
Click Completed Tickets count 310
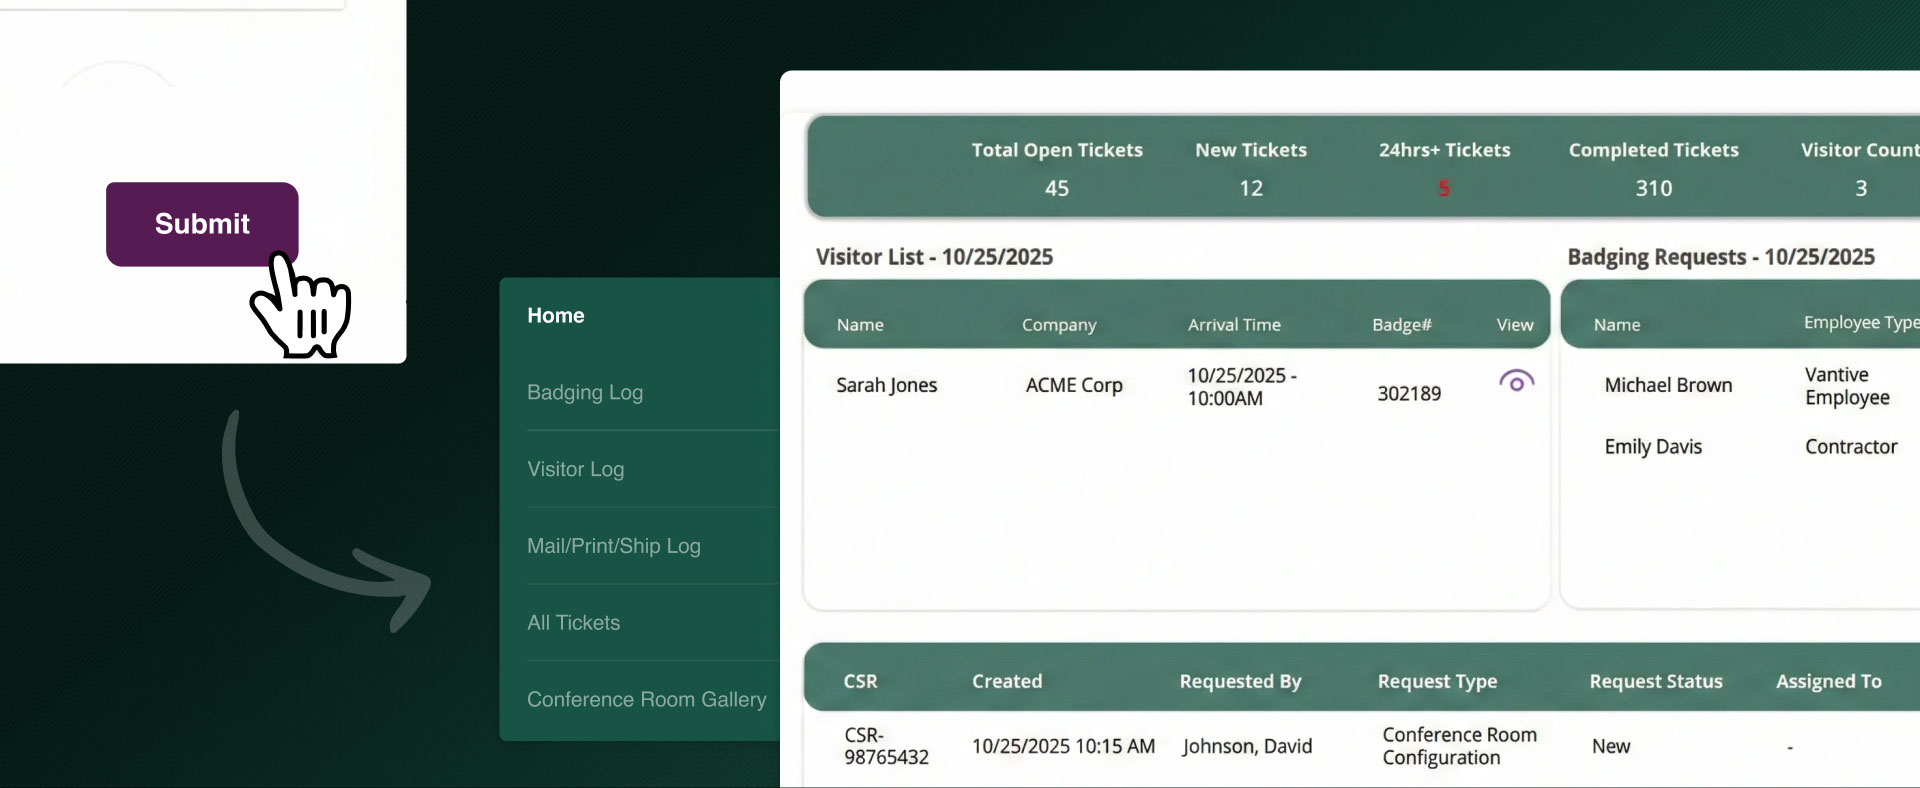click(x=1654, y=188)
